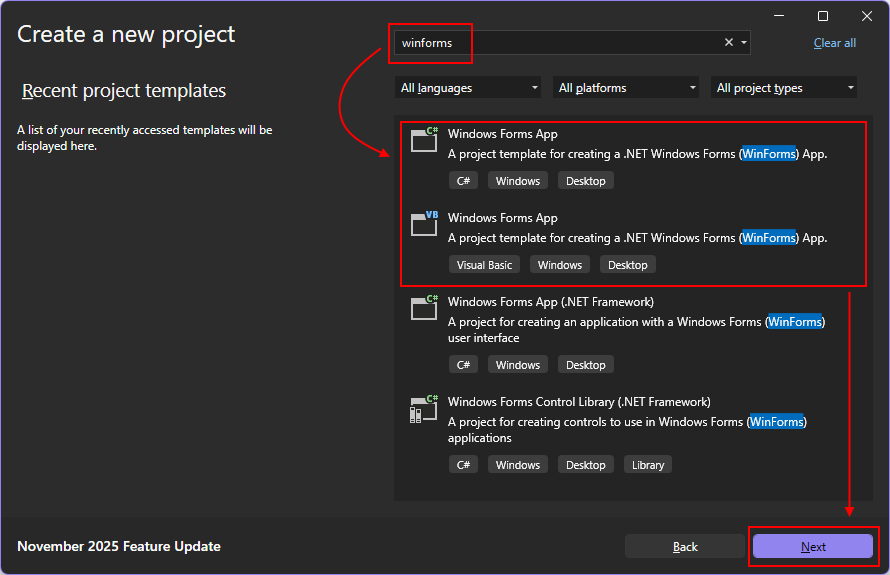Click the C# Windows Forms App template icon

tap(425, 140)
